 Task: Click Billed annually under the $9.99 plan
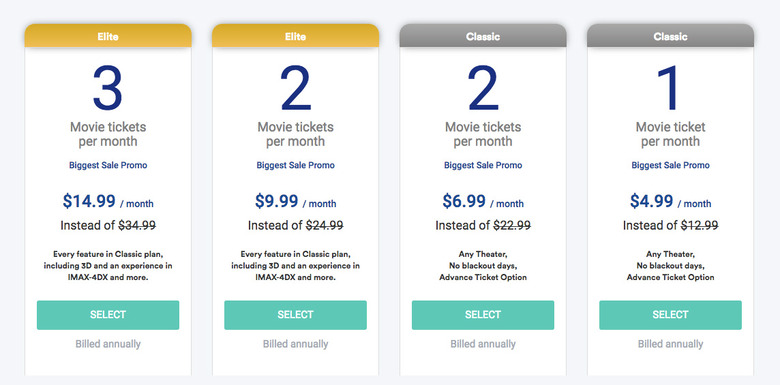[x=295, y=344]
